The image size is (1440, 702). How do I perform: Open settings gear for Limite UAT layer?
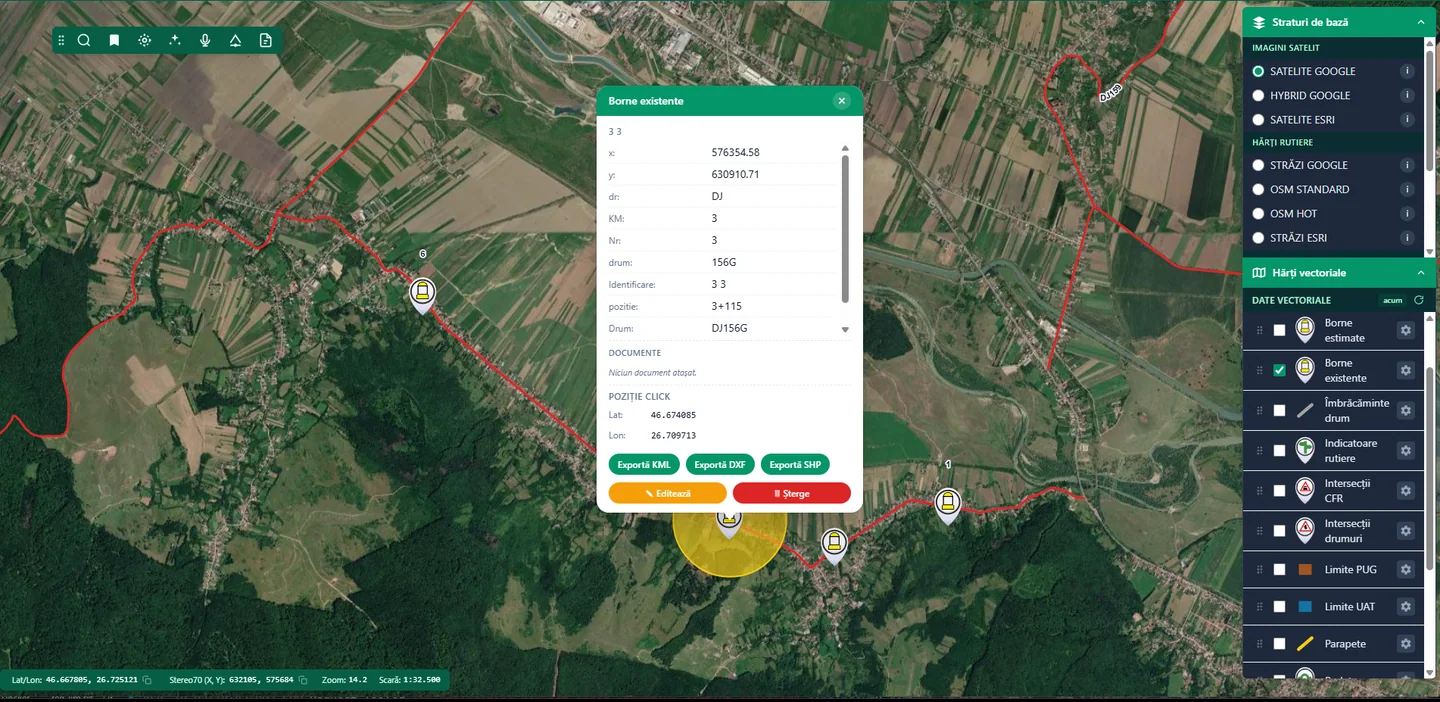click(x=1405, y=606)
